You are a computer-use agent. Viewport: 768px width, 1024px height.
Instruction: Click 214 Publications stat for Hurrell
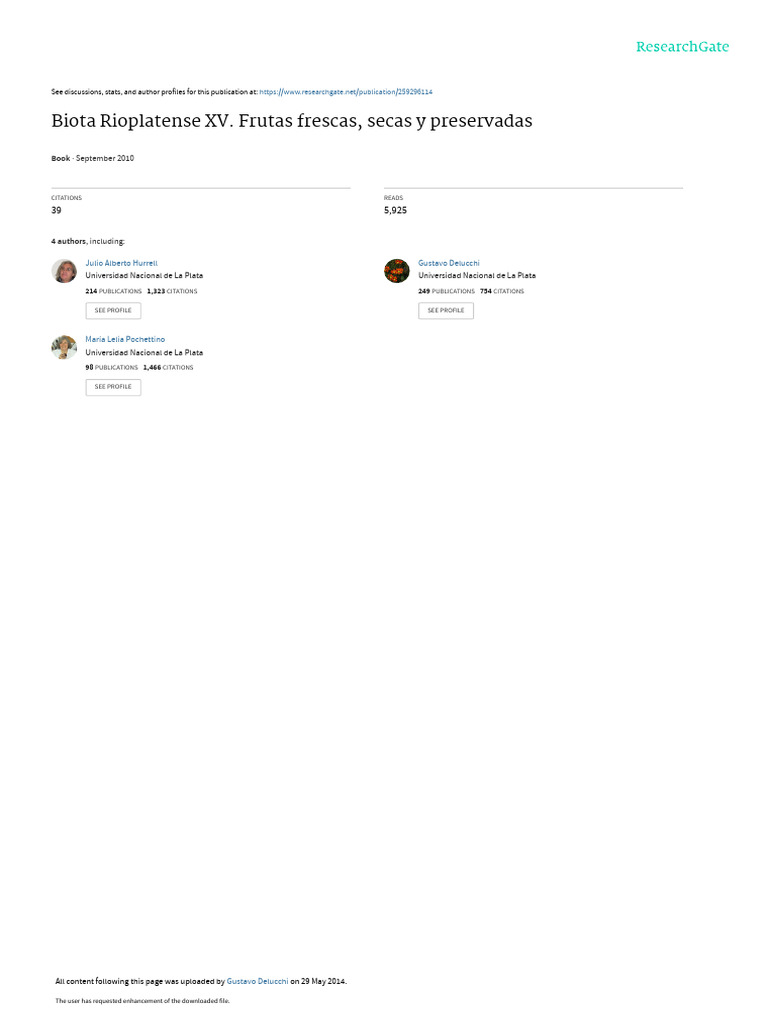[x=114, y=291]
